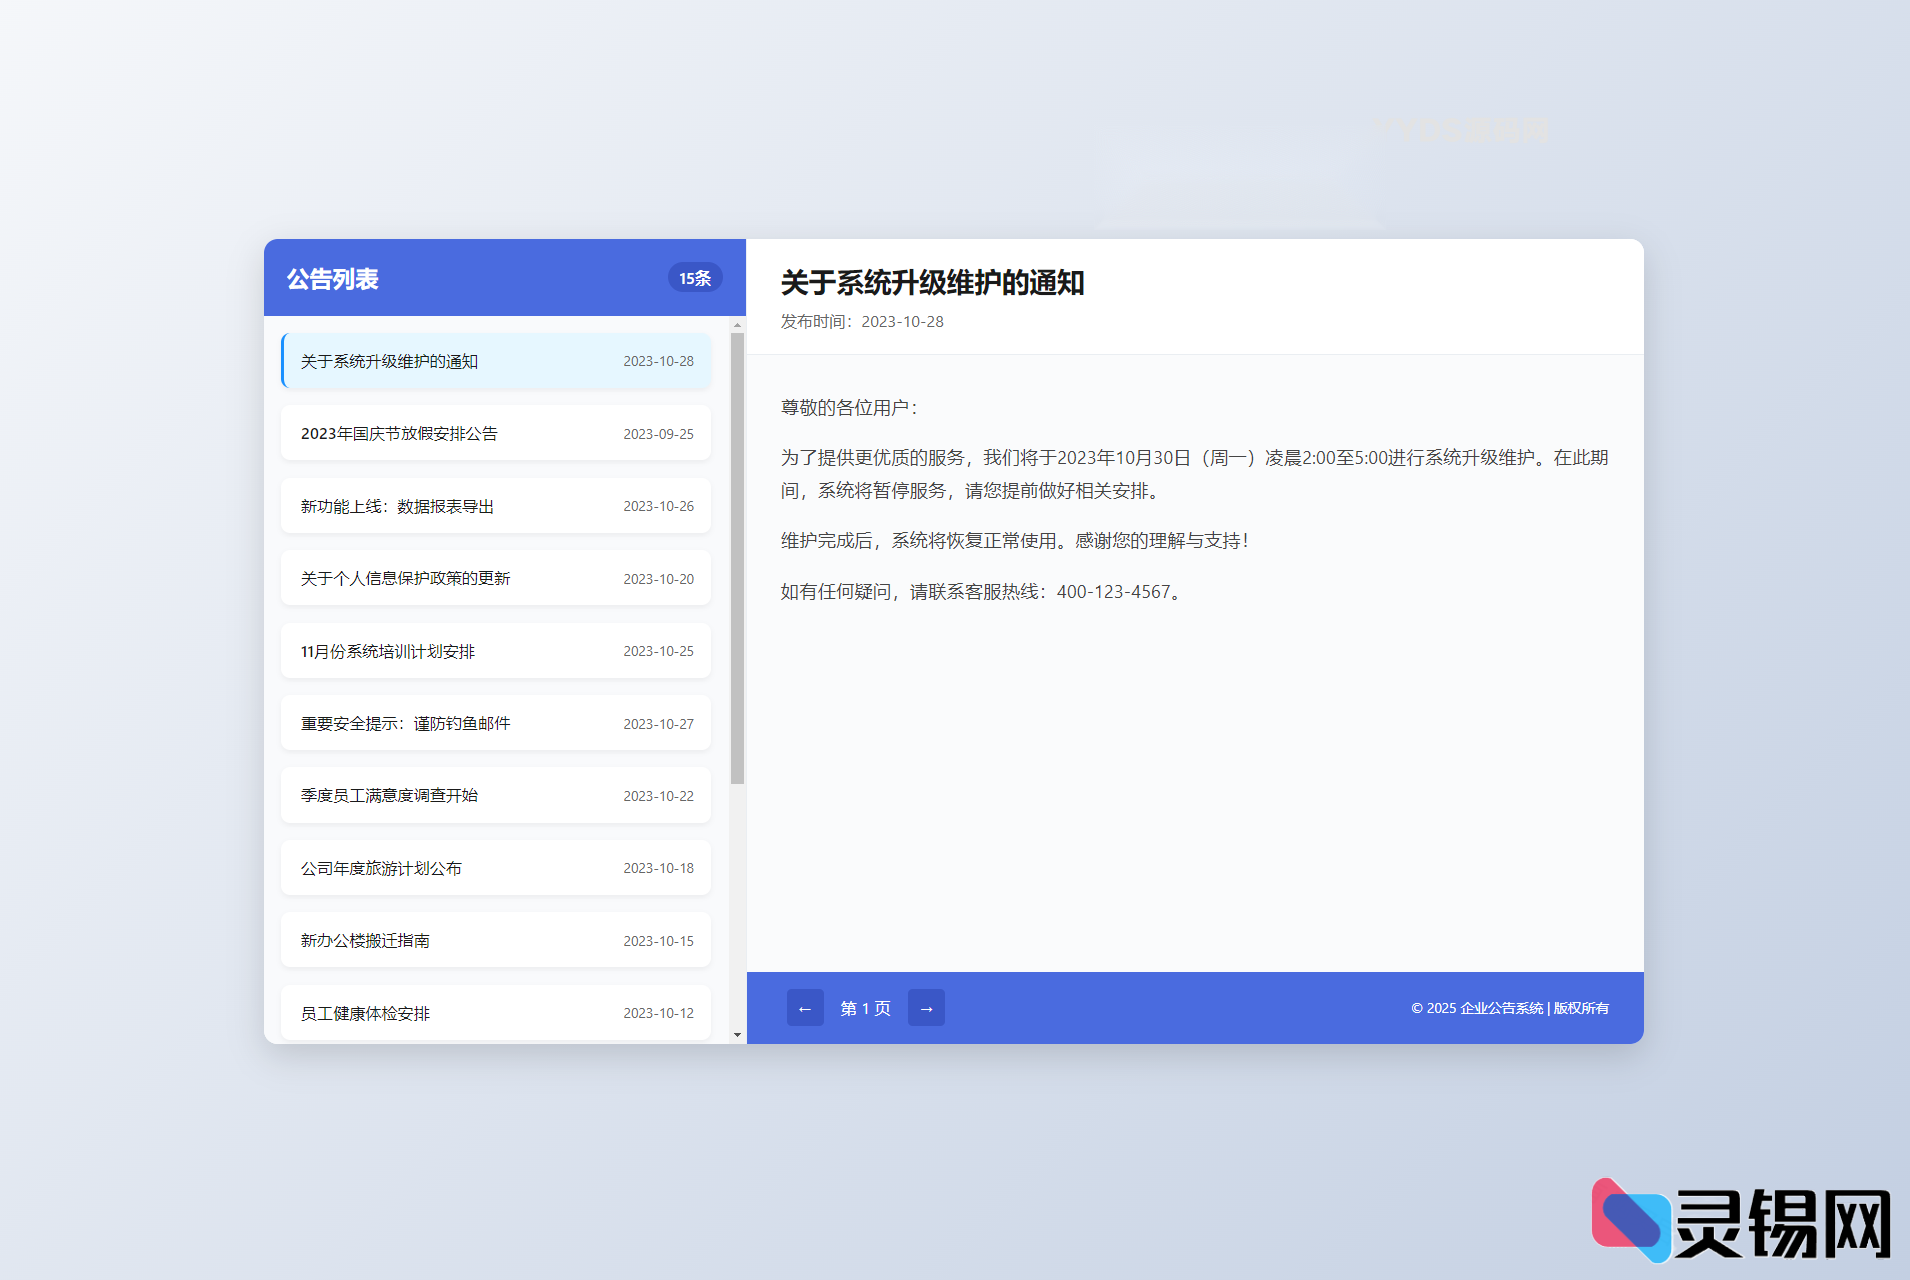This screenshot has height=1280, width=1910.
Task: View 员工健康体检安排 announcement
Action: pos(494,1012)
